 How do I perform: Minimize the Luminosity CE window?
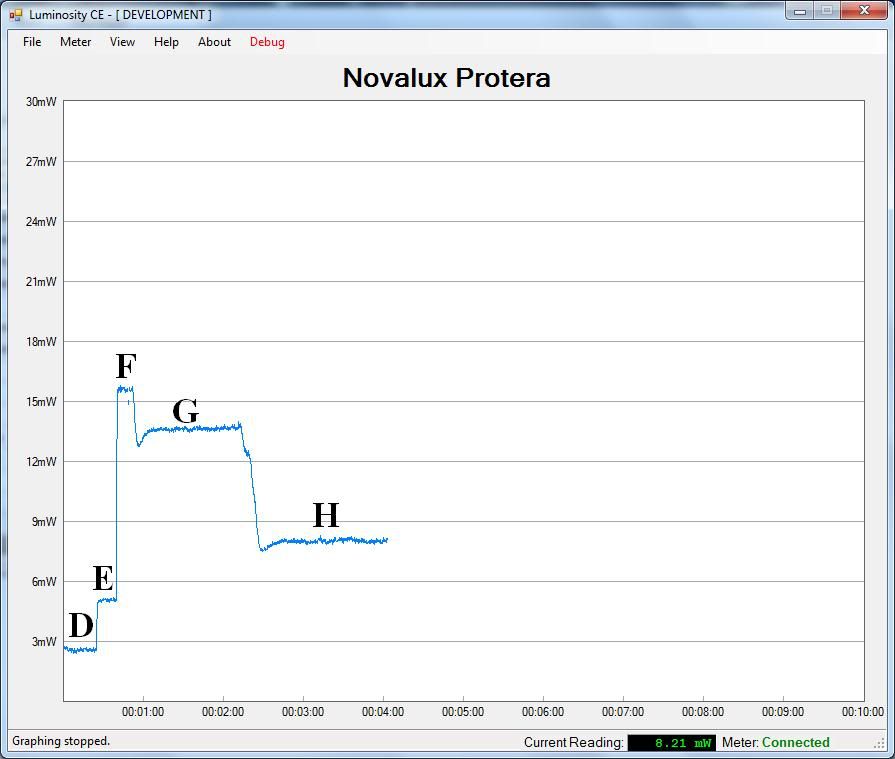coord(800,11)
